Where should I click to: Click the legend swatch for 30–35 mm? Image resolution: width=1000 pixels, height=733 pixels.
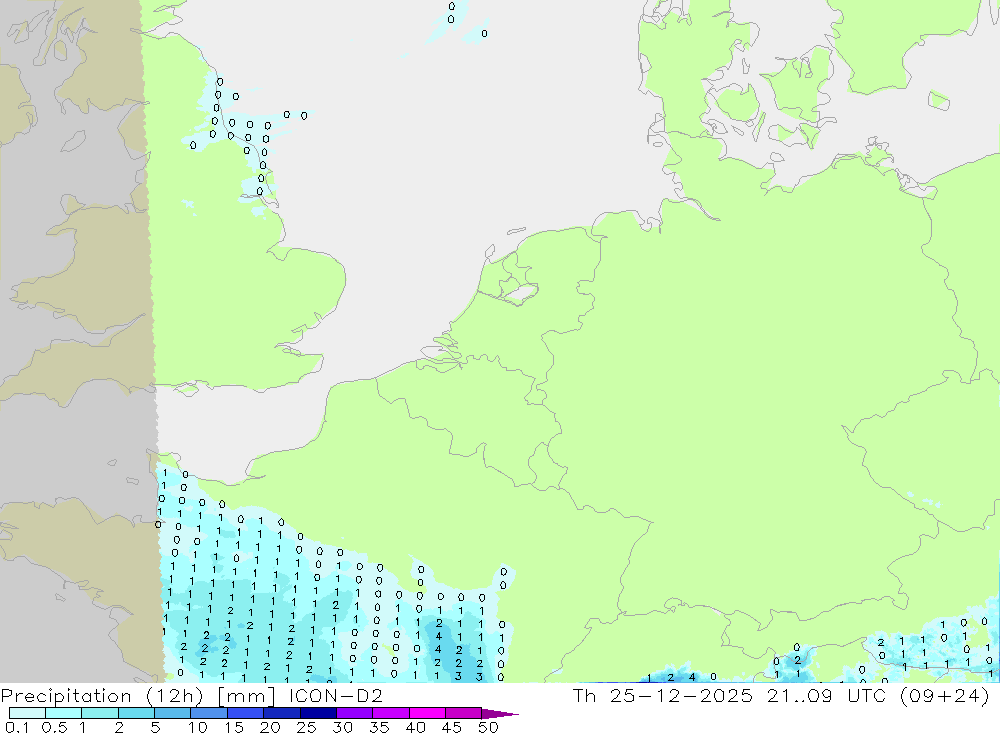355,713
